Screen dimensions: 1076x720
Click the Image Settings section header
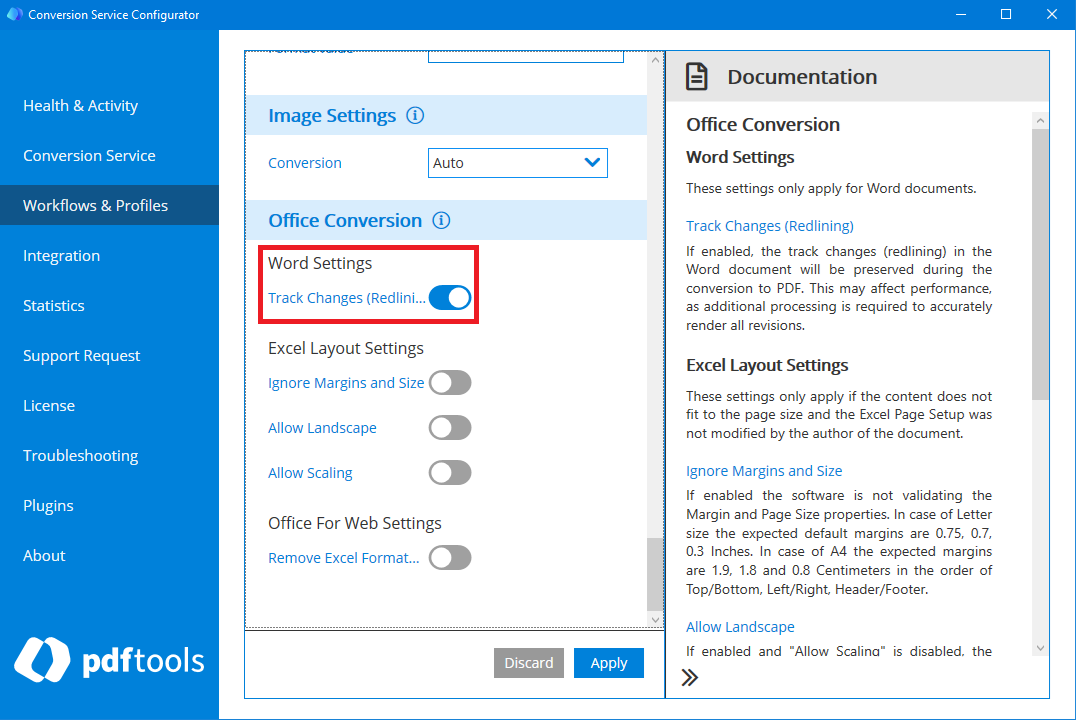446,115
